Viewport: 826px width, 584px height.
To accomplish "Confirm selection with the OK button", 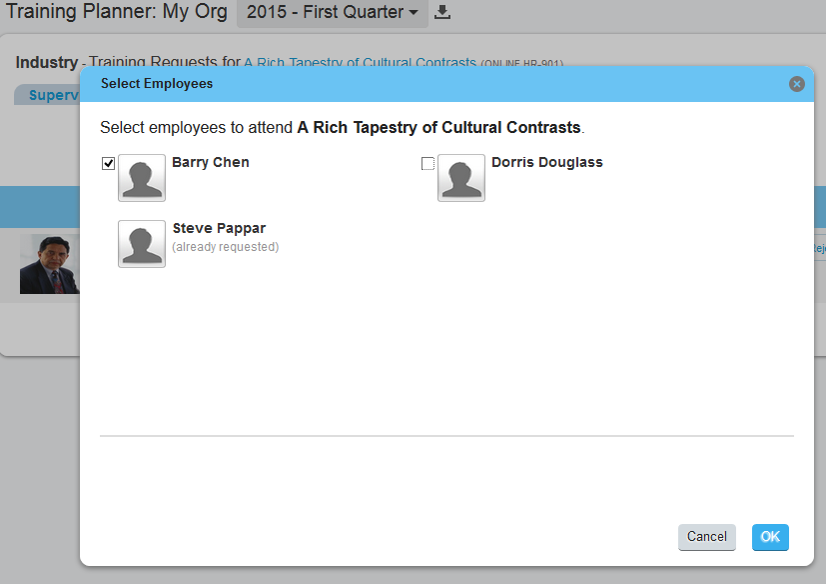I will (770, 537).
